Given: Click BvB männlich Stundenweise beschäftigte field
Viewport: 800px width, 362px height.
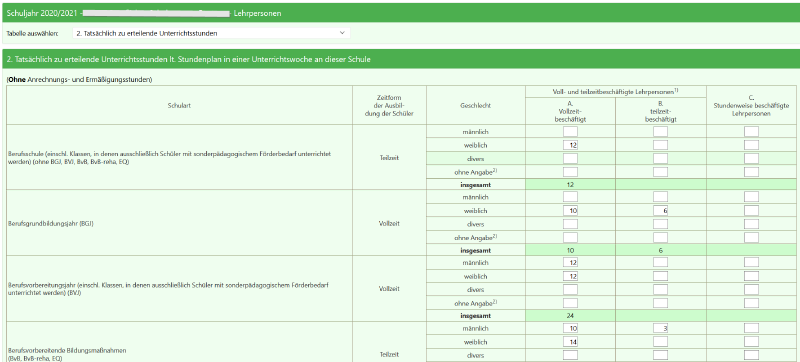Looking at the screenshot, I should [x=751, y=328].
